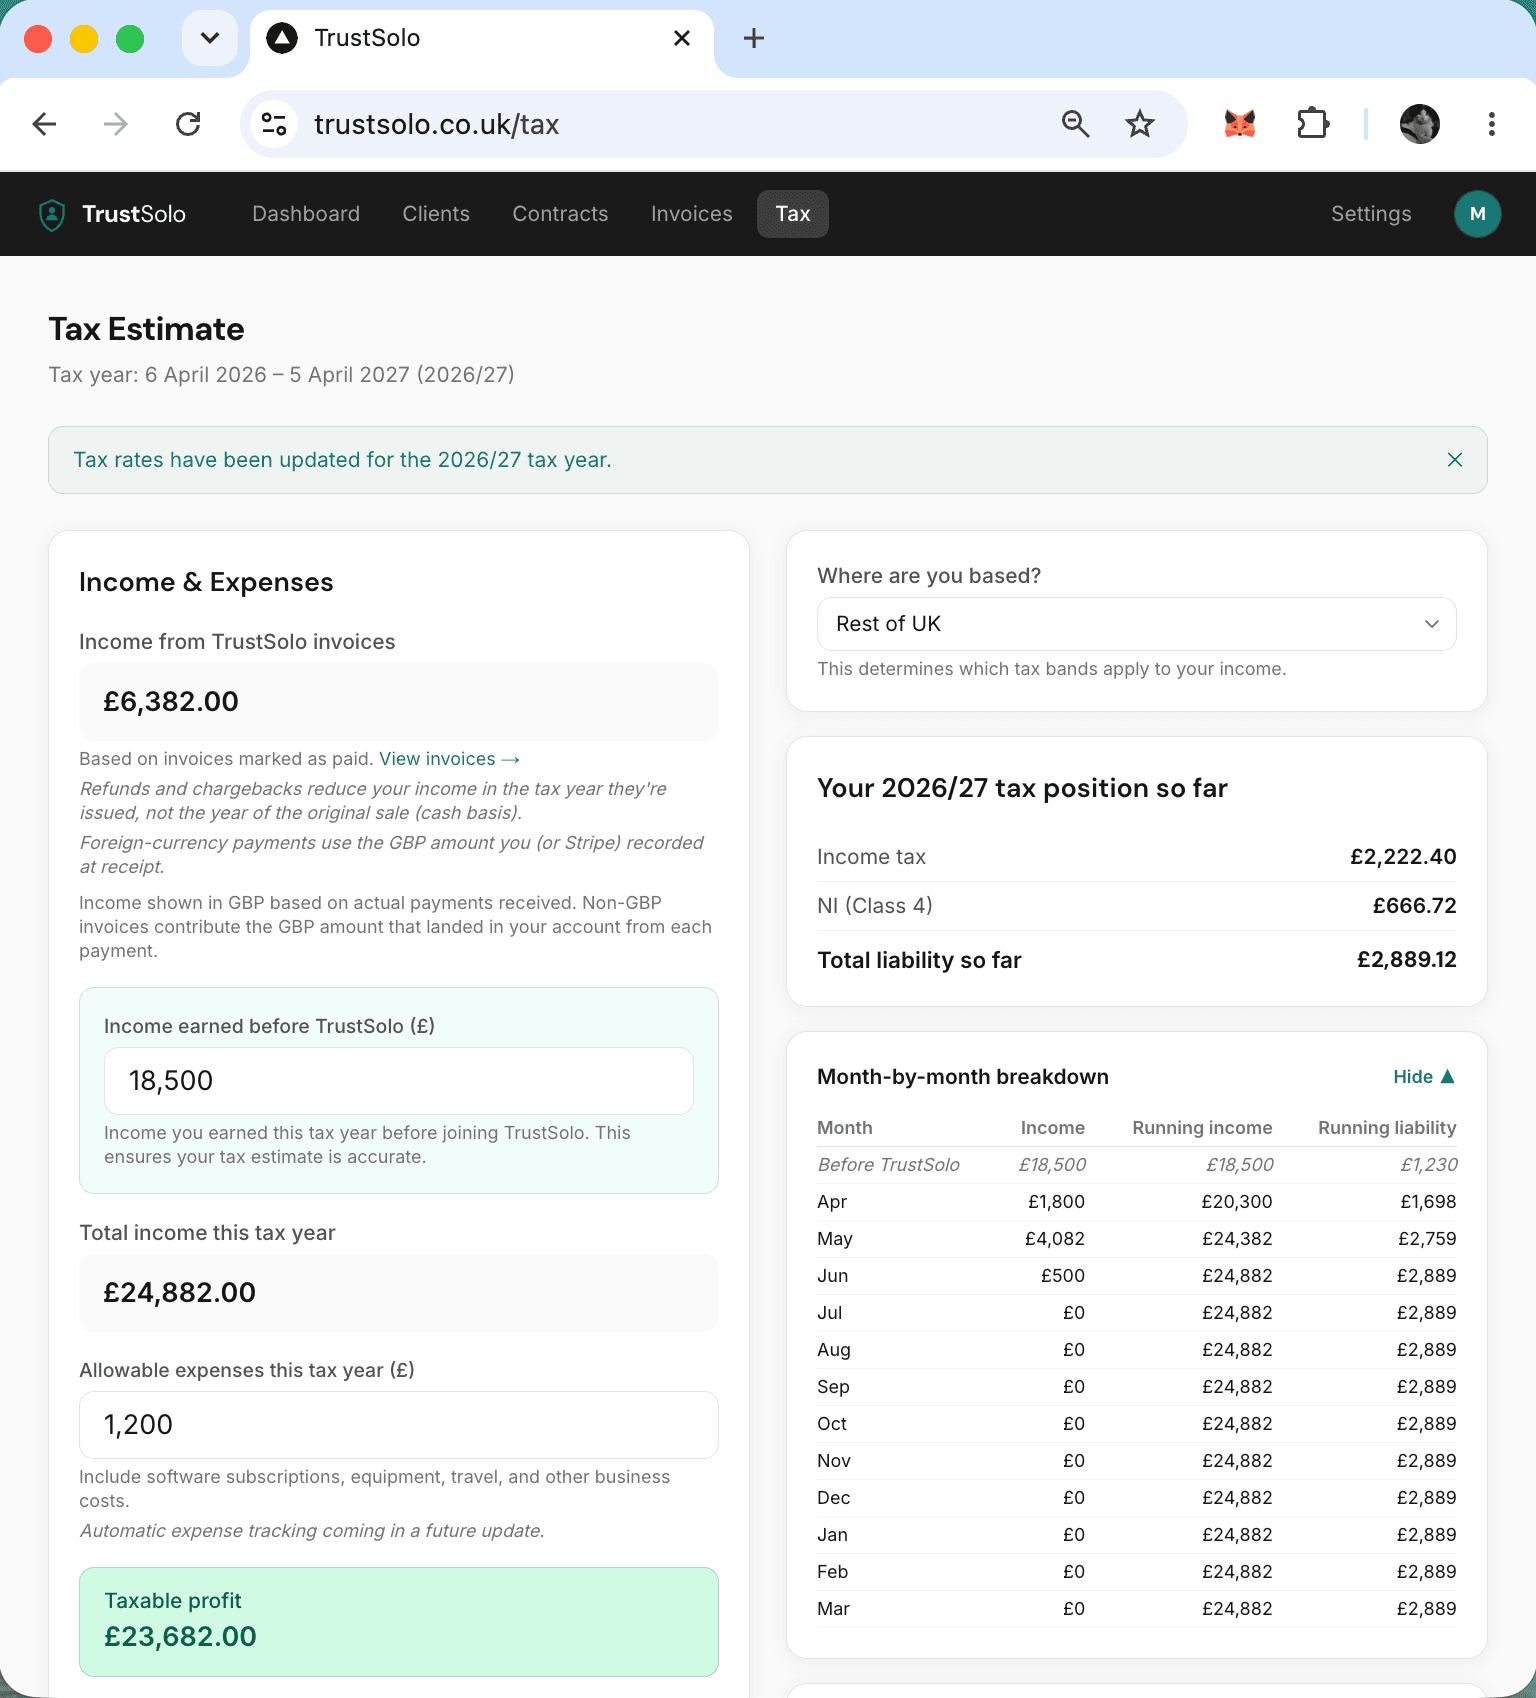This screenshot has height=1698, width=1536.
Task: Click the £24,882.00 total income value
Action: click(x=180, y=1293)
